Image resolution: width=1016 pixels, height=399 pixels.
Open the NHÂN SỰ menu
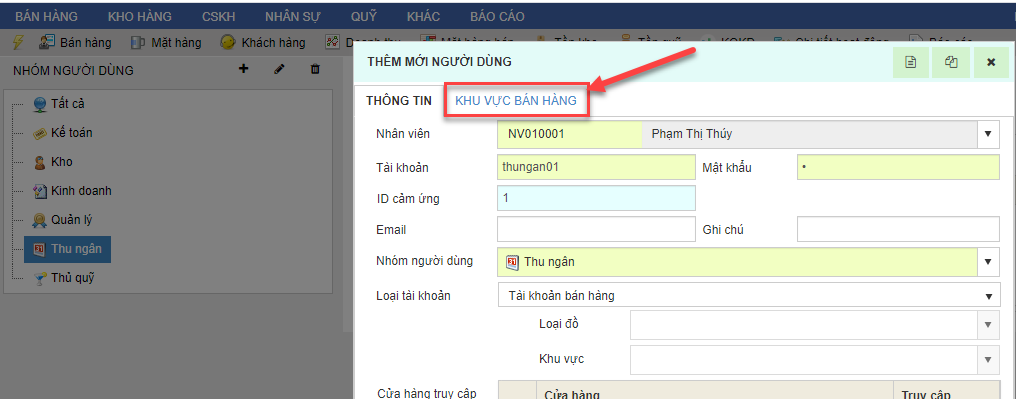click(293, 16)
